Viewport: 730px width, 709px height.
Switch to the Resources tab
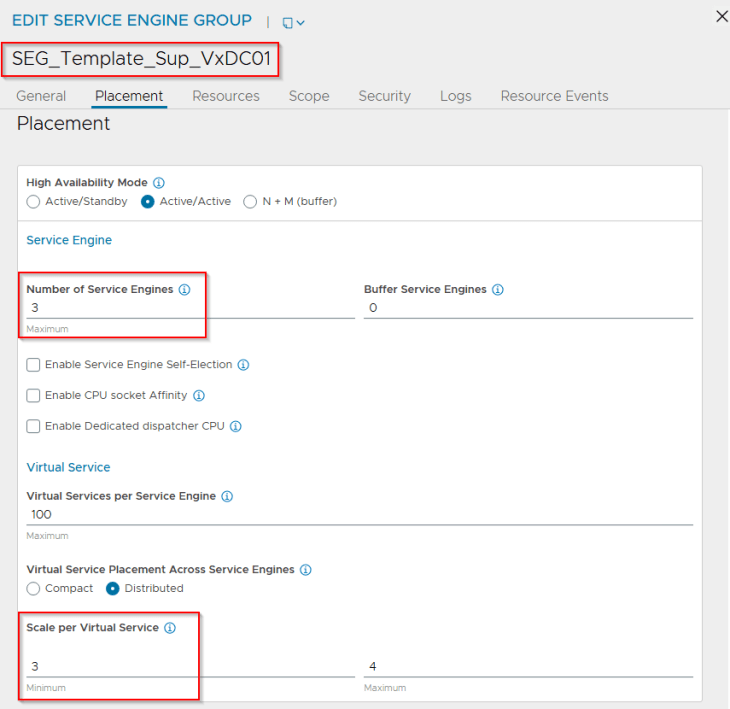226,96
